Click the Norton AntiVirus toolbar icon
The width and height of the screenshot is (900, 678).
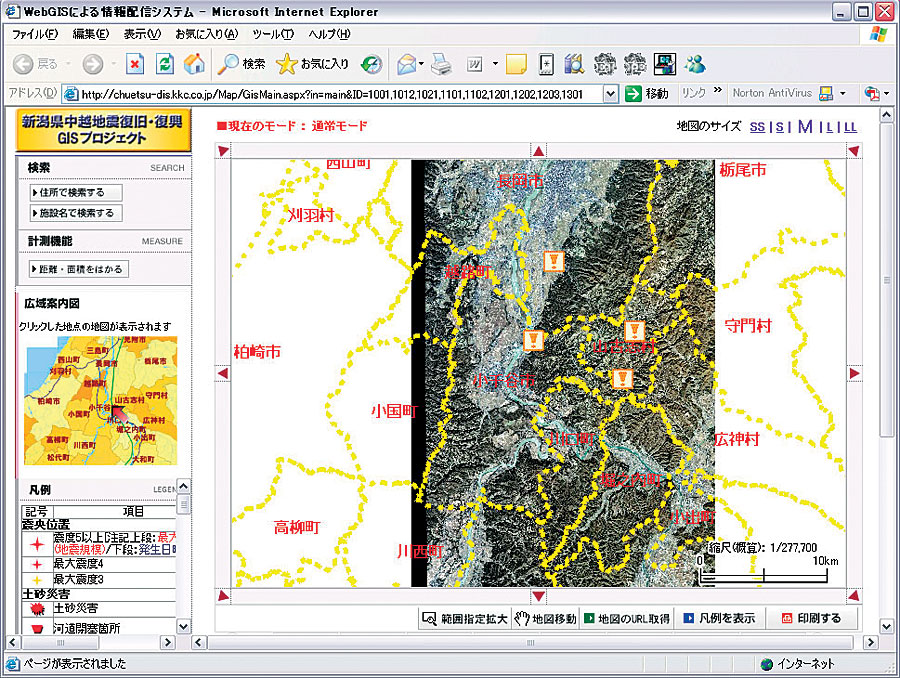point(826,94)
